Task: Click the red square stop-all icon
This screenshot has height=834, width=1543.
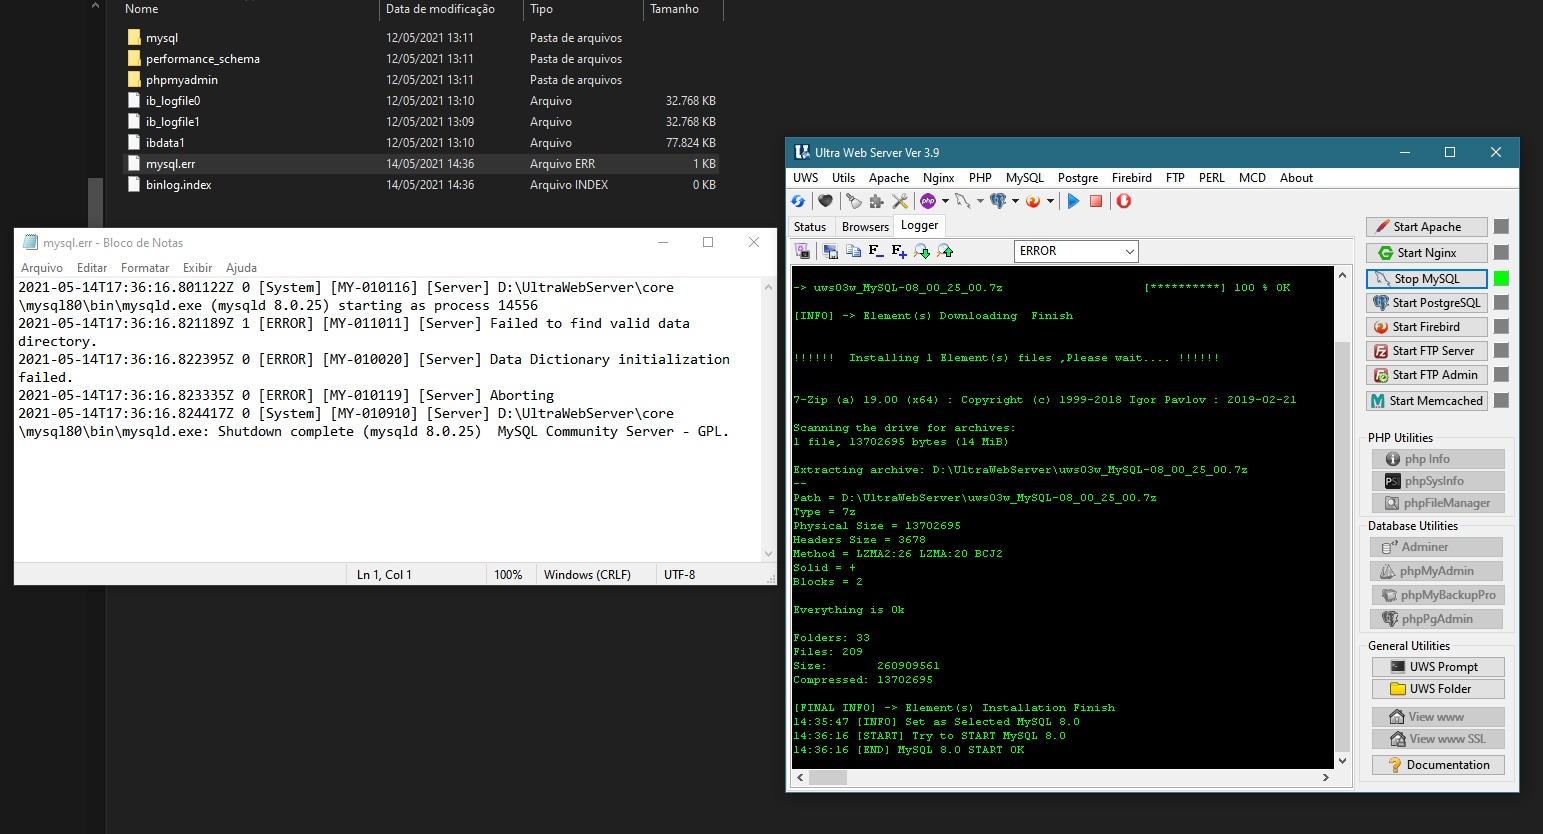Action: 1096,201
